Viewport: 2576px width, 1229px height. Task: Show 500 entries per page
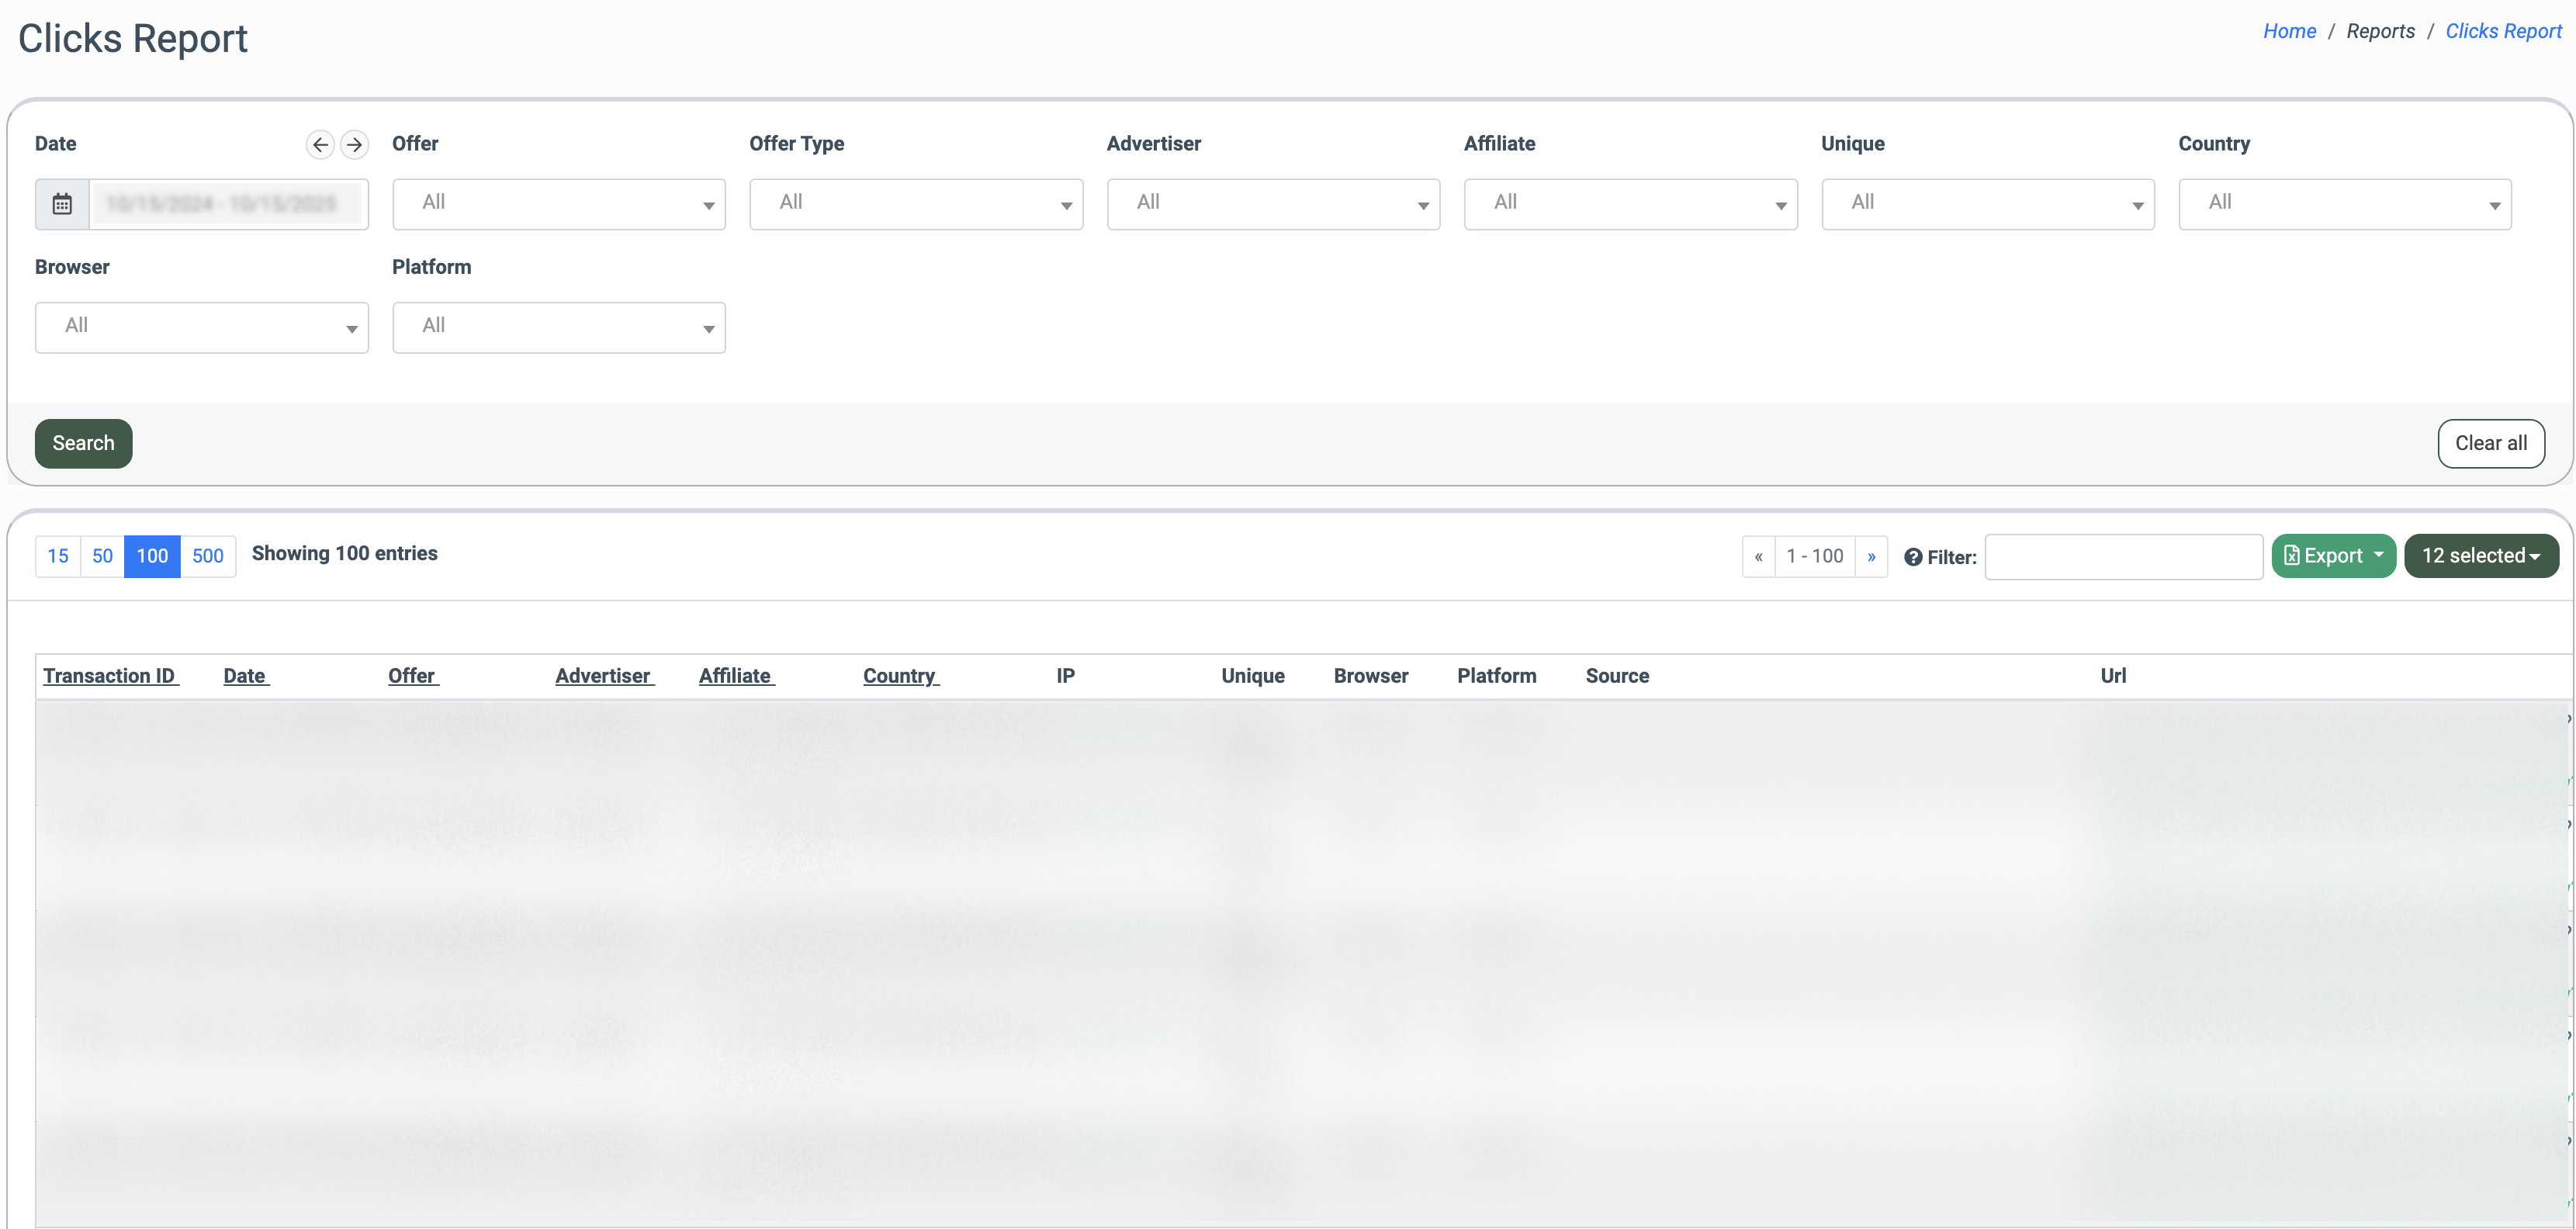(207, 556)
